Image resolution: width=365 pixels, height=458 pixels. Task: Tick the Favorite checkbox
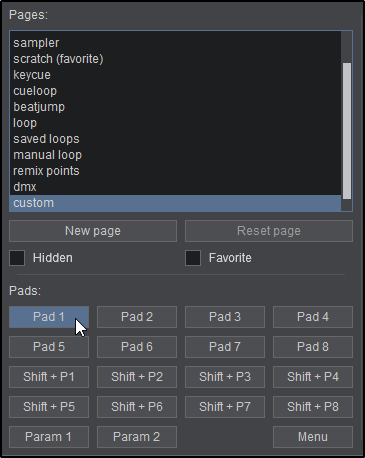click(193, 258)
